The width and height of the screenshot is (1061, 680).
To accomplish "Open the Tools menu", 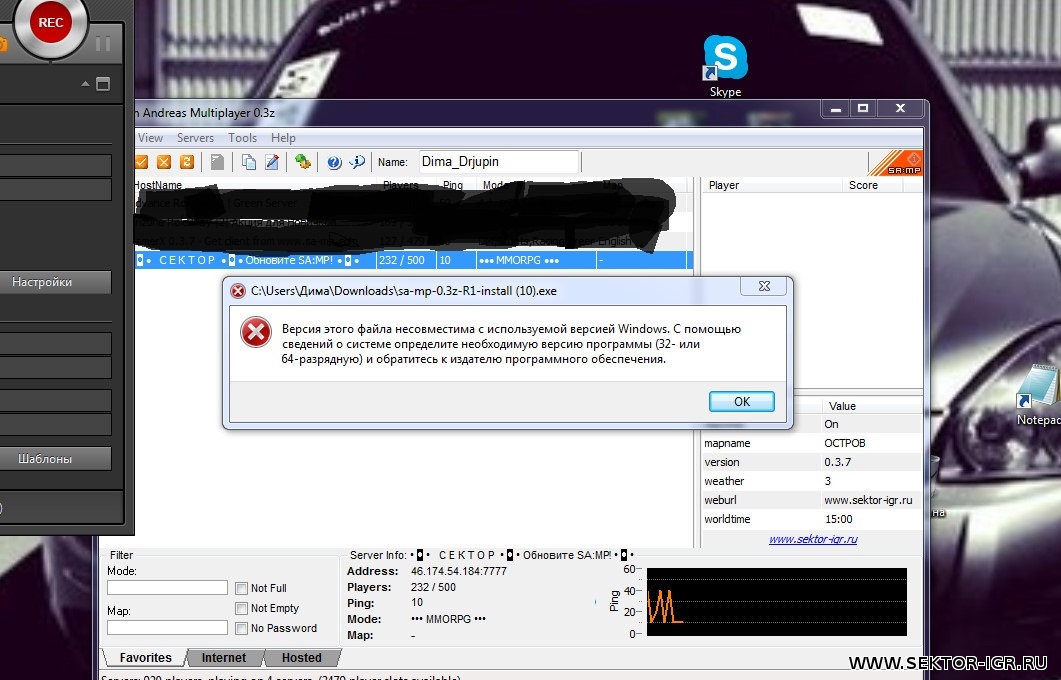I will click(x=242, y=137).
